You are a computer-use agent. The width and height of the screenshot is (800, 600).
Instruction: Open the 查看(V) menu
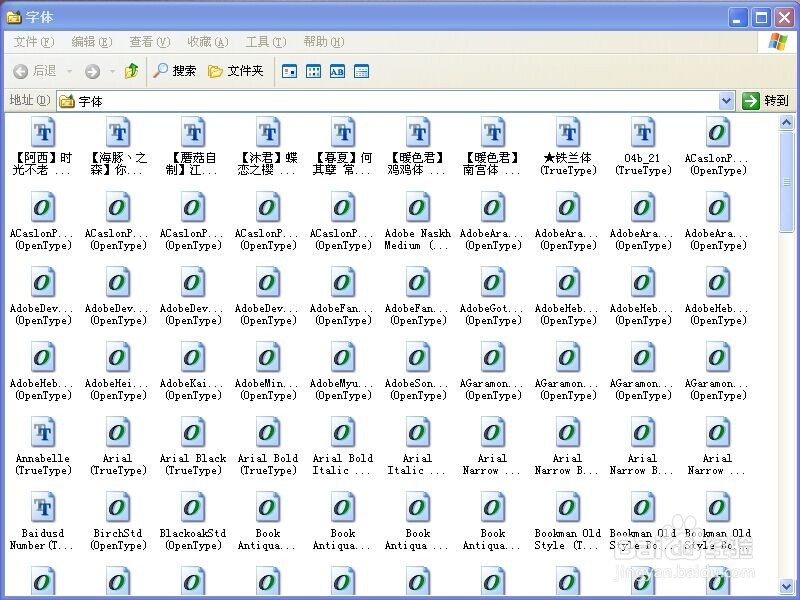[149, 42]
